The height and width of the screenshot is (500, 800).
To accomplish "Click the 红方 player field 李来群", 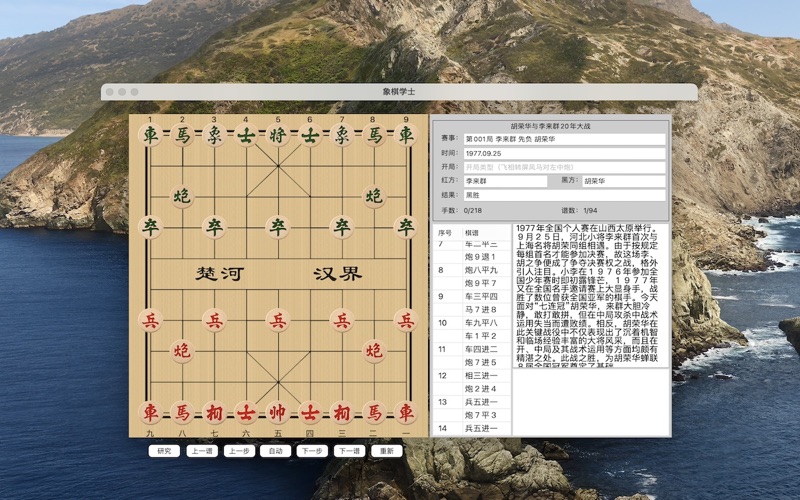I will (x=505, y=181).
